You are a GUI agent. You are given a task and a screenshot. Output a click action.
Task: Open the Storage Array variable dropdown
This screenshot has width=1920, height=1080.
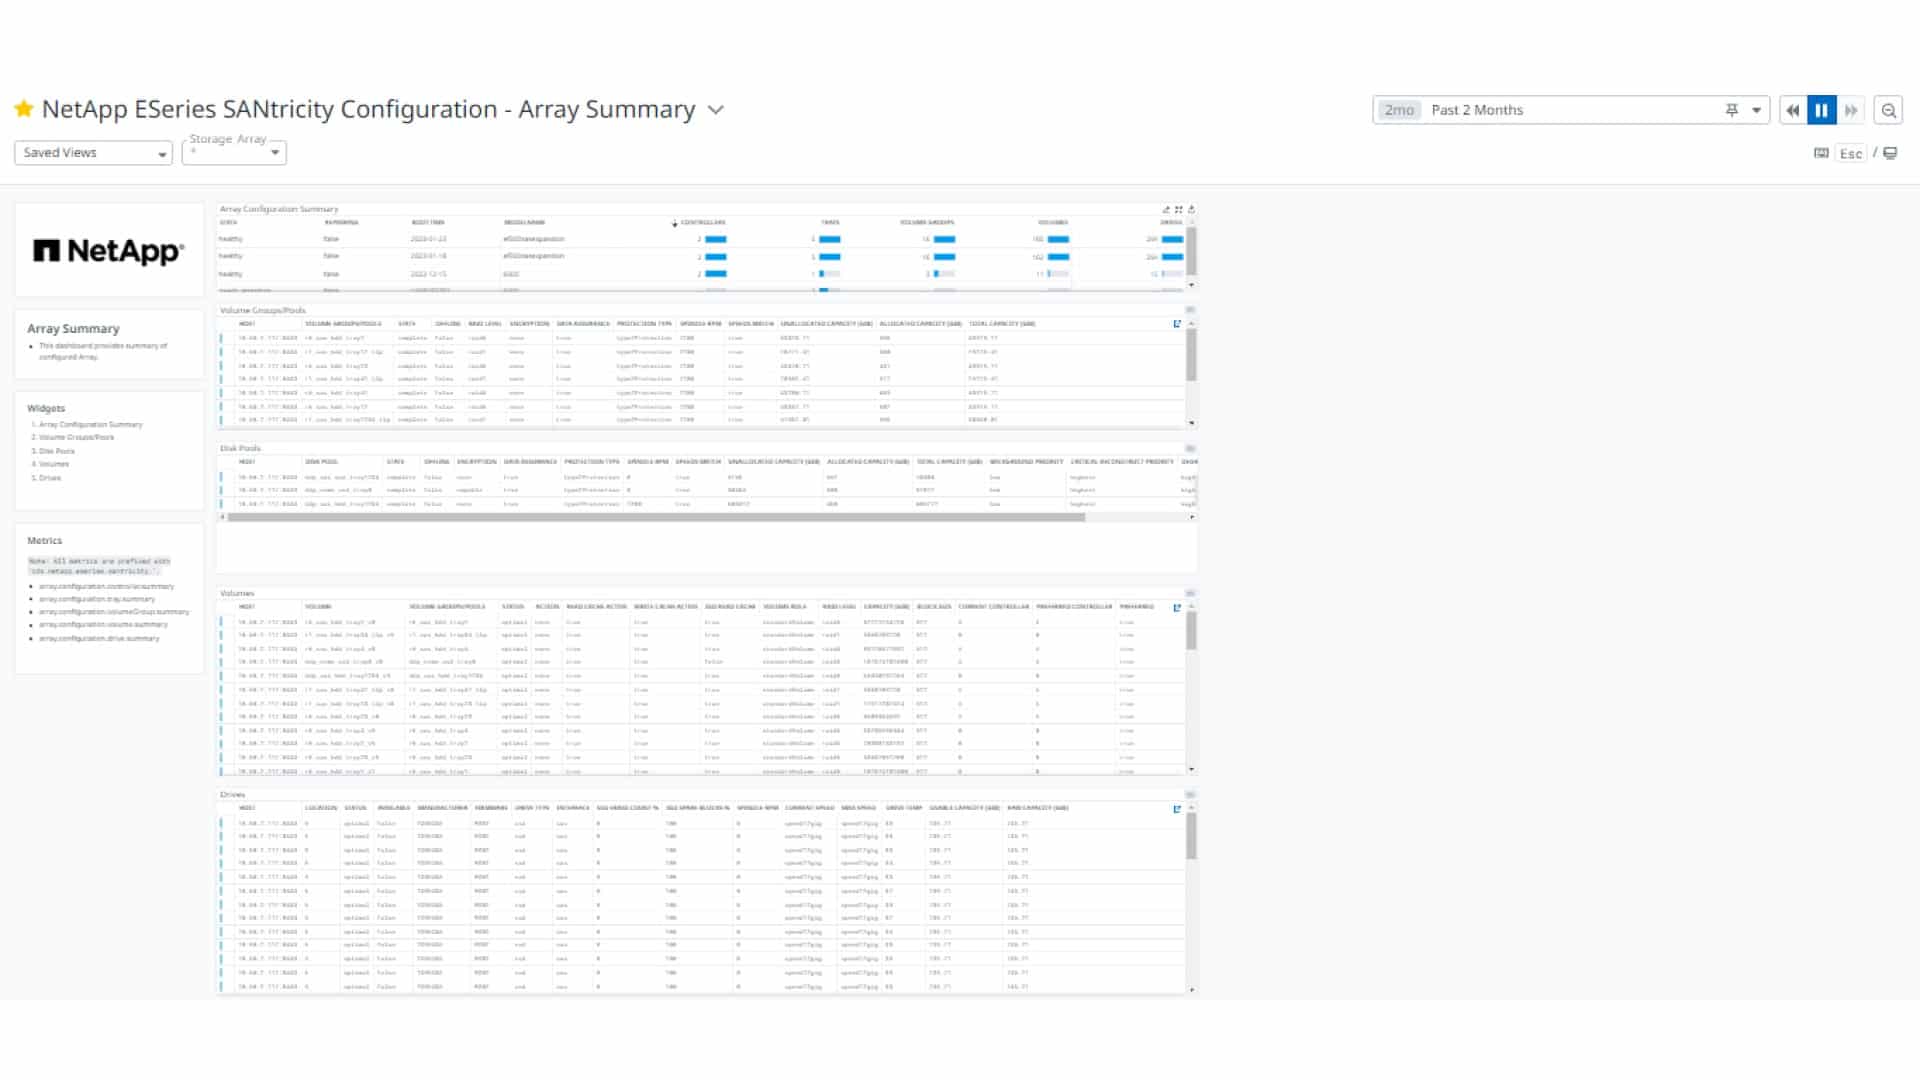[x=234, y=152]
